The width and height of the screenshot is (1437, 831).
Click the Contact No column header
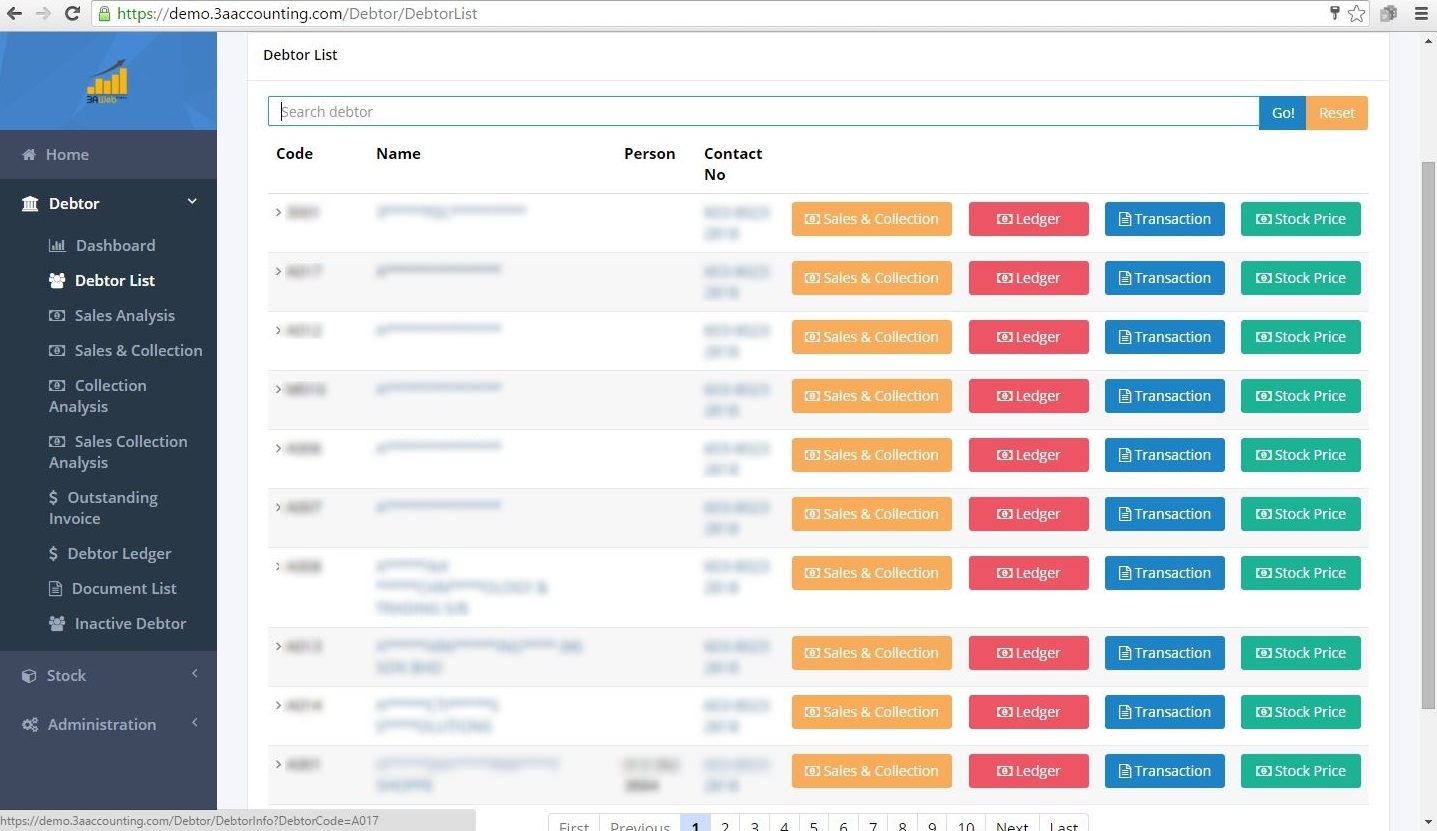(x=733, y=164)
